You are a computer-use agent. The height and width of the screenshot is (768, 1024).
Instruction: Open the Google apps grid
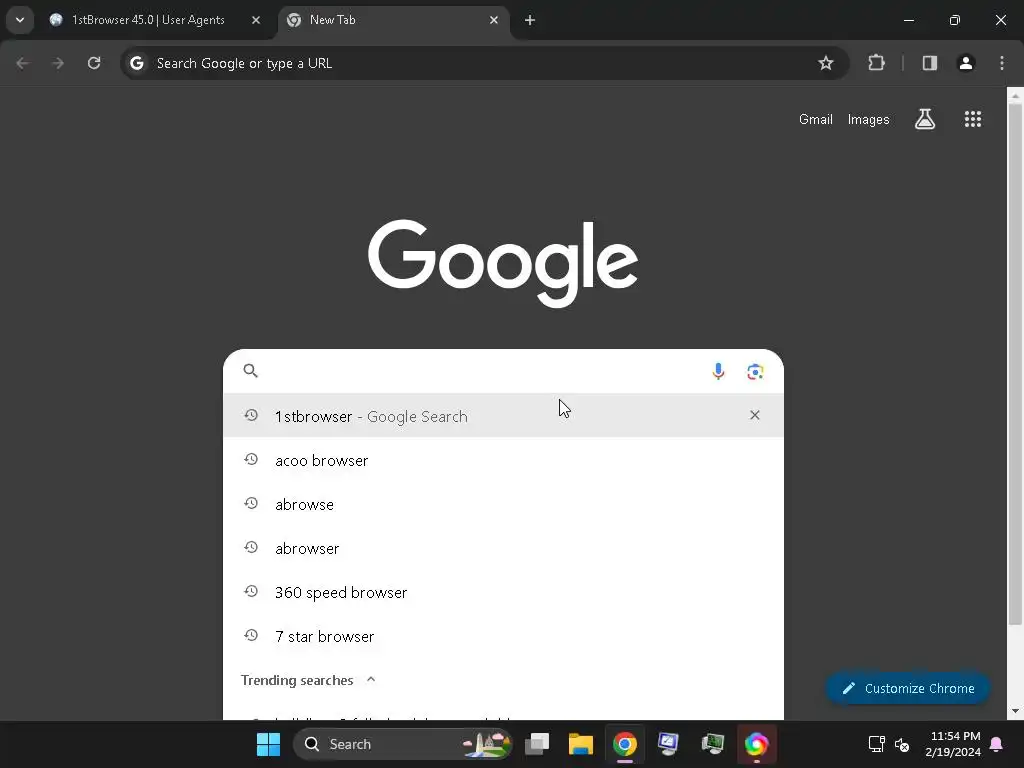click(972, 119)
